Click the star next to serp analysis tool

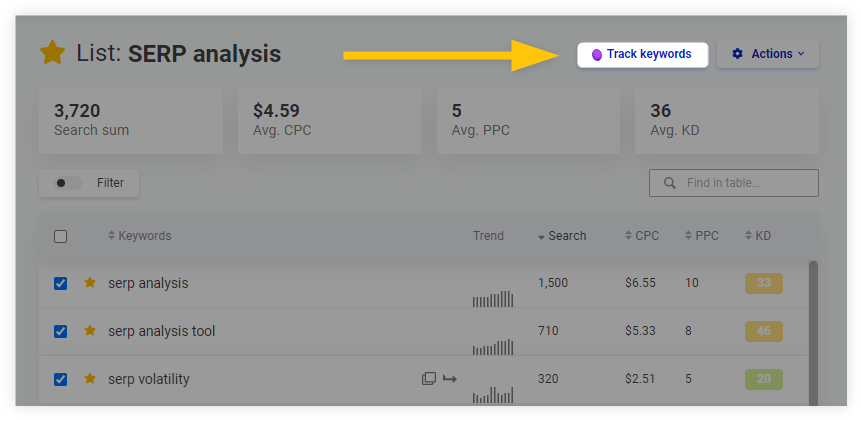(x=89, y=331)
